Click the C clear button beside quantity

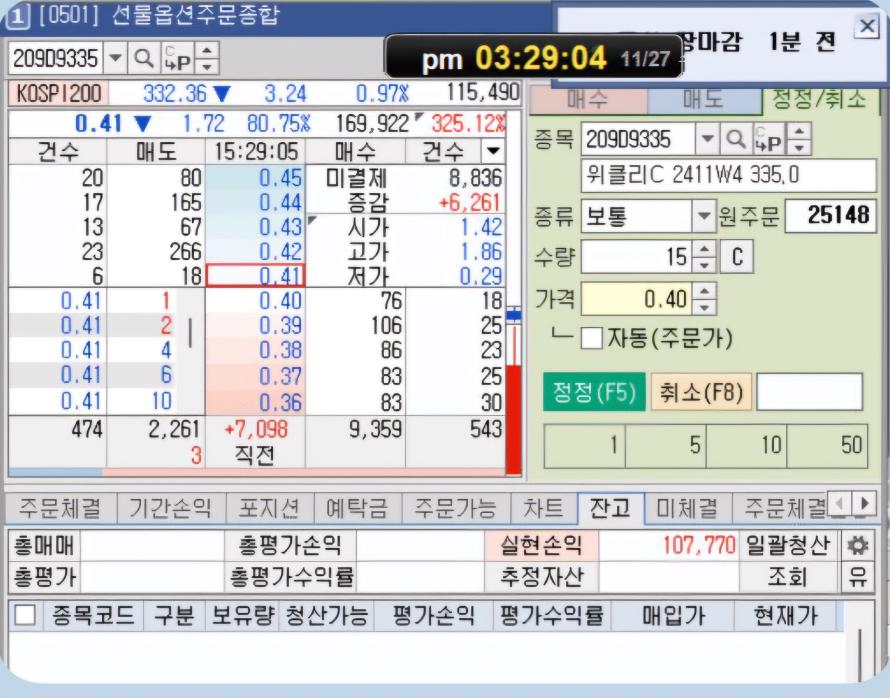737,257
